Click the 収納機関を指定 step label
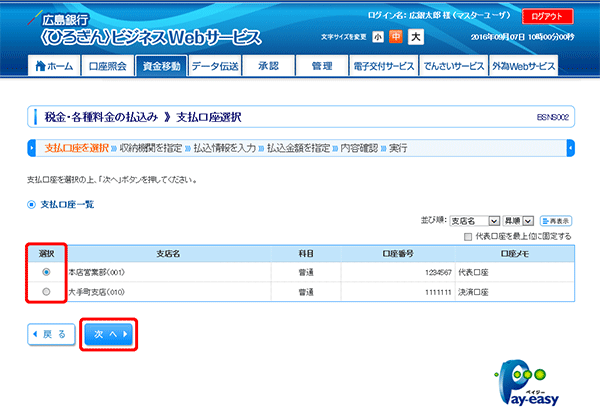Image resolution: width=600 pixels, height=419 pixels. [150, 148]
